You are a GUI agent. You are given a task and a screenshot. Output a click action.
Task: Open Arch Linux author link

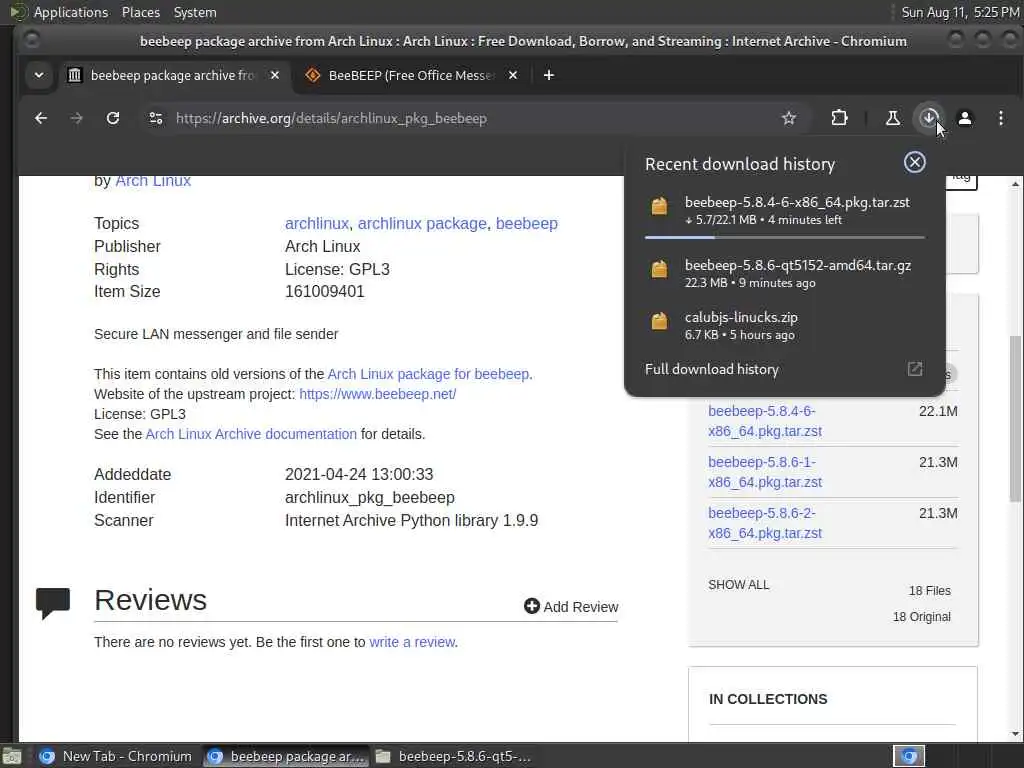tap(153, 180)
